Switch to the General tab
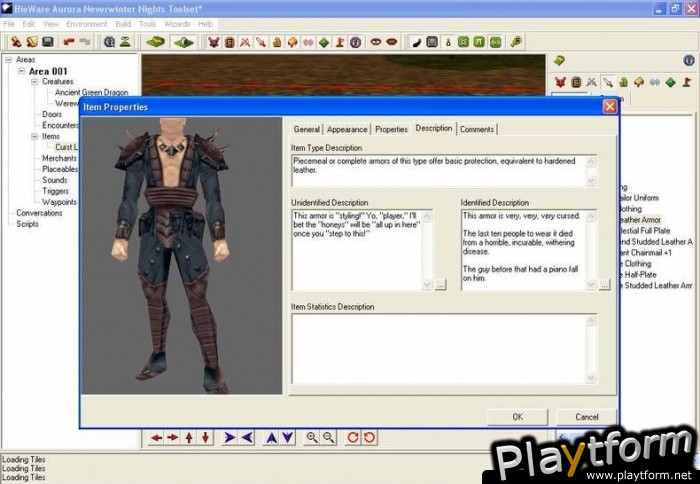The width and height of the screenshot is (700, 484). pos(307,129)
